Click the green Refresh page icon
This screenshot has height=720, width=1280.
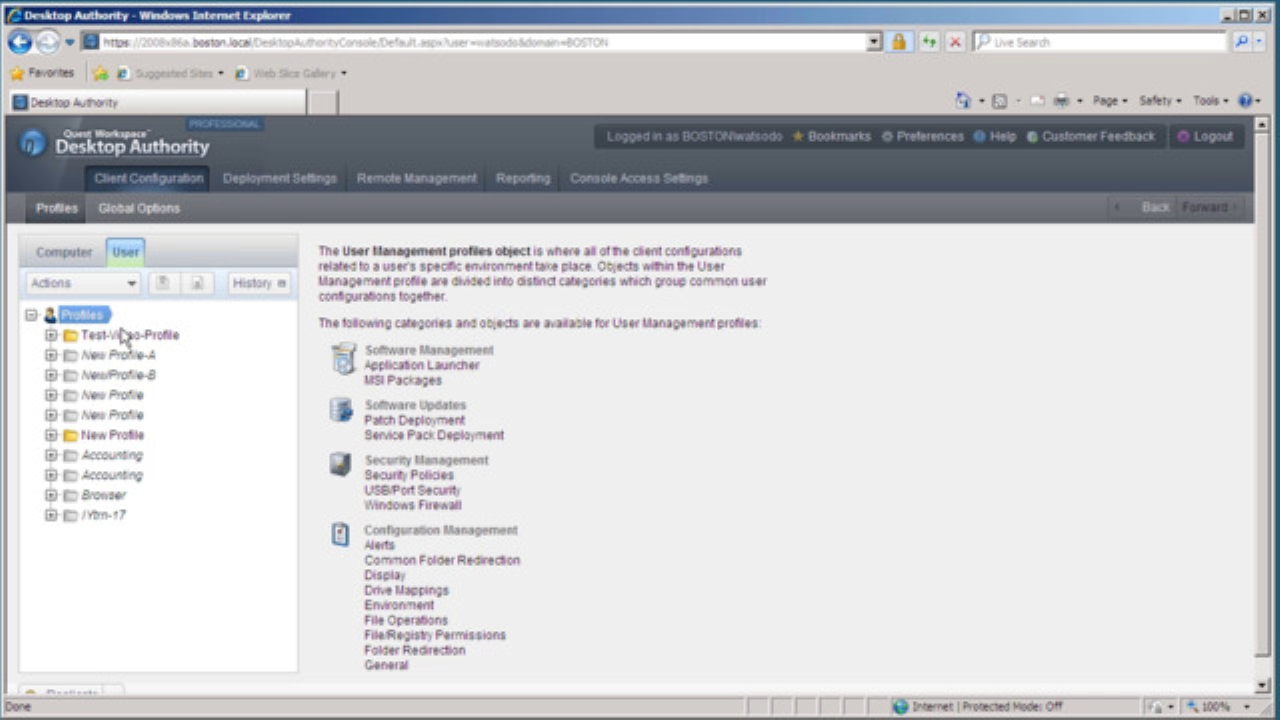[929, 42]
